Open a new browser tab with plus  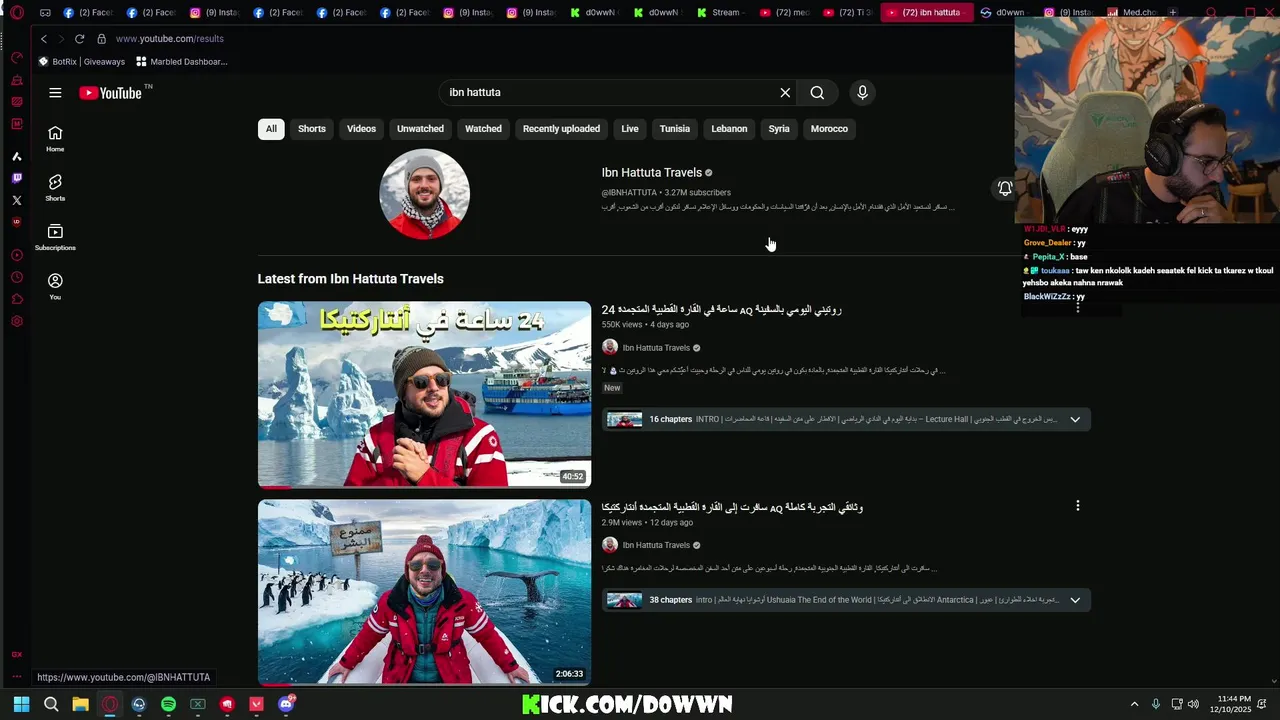[1173, 13]
